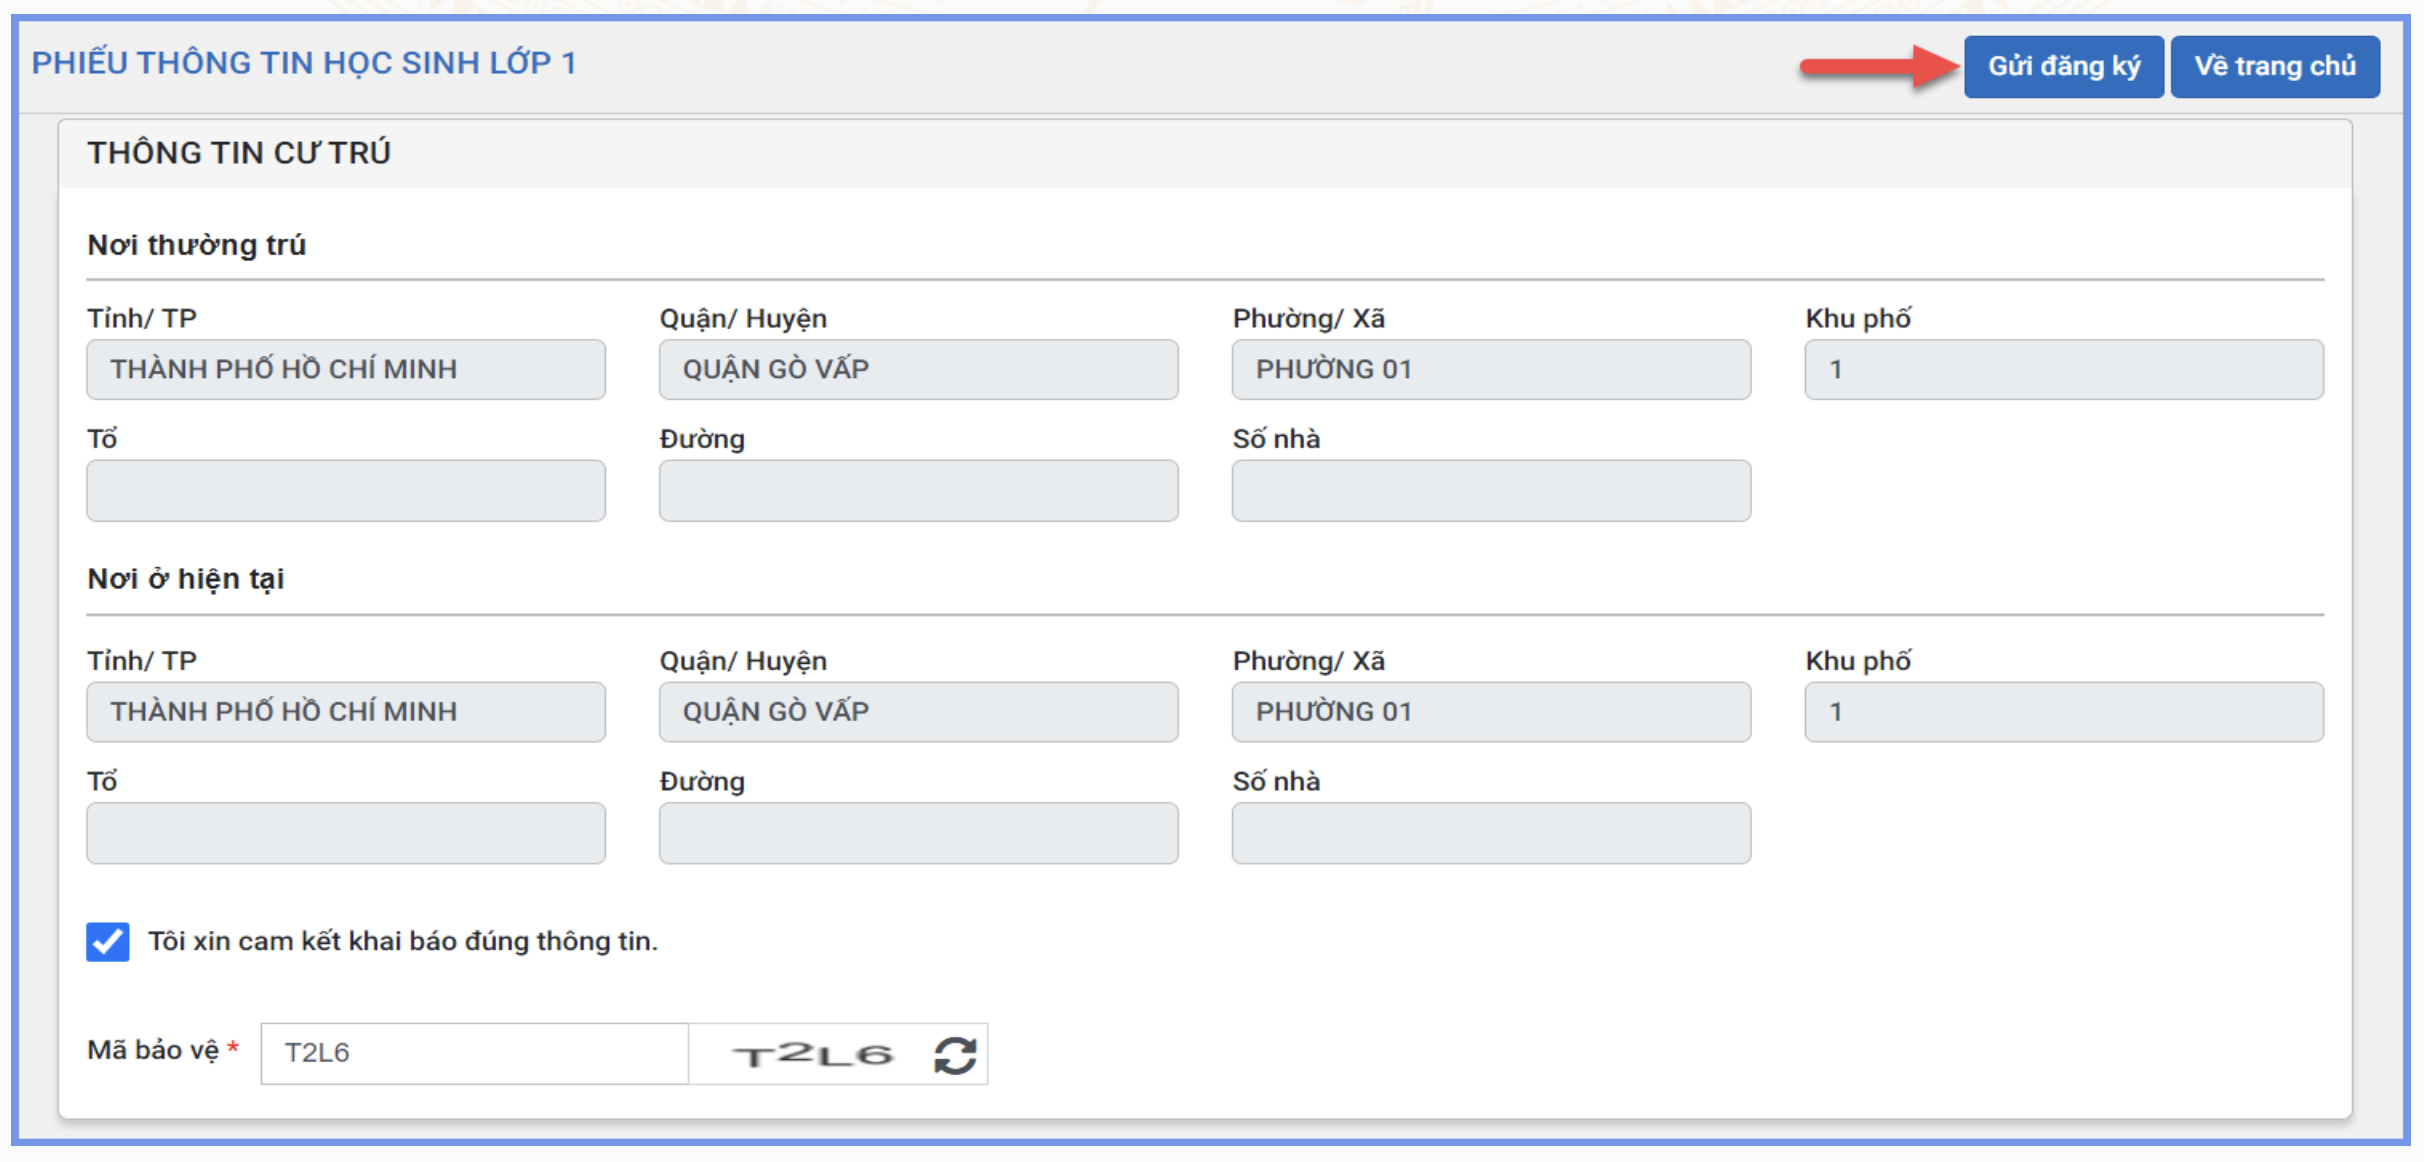This screenshot has height=1162, width=2424.
Task: Click the Về trang chủ button
Action: pyautogui.click(x=2274, y=66)
